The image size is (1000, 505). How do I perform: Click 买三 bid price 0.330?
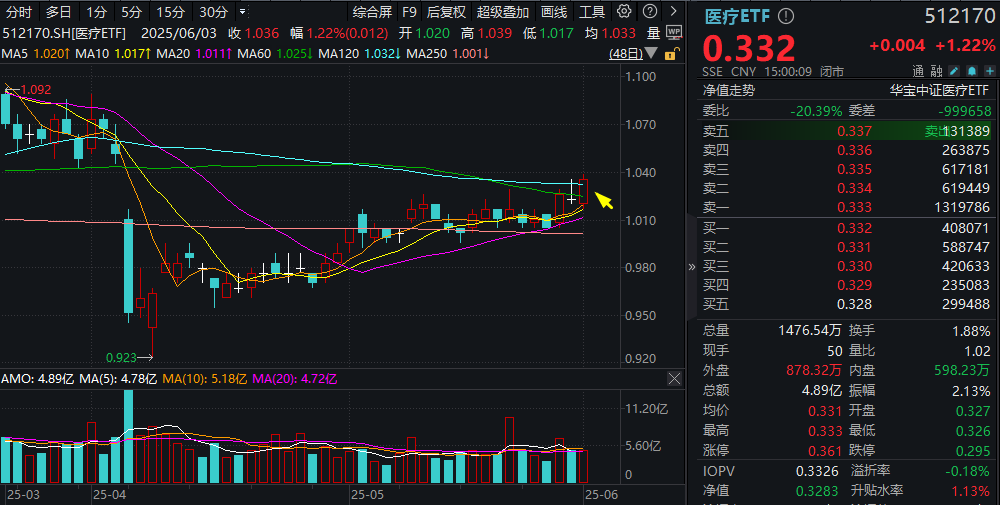pyautogui.click(x=855, y=267)
